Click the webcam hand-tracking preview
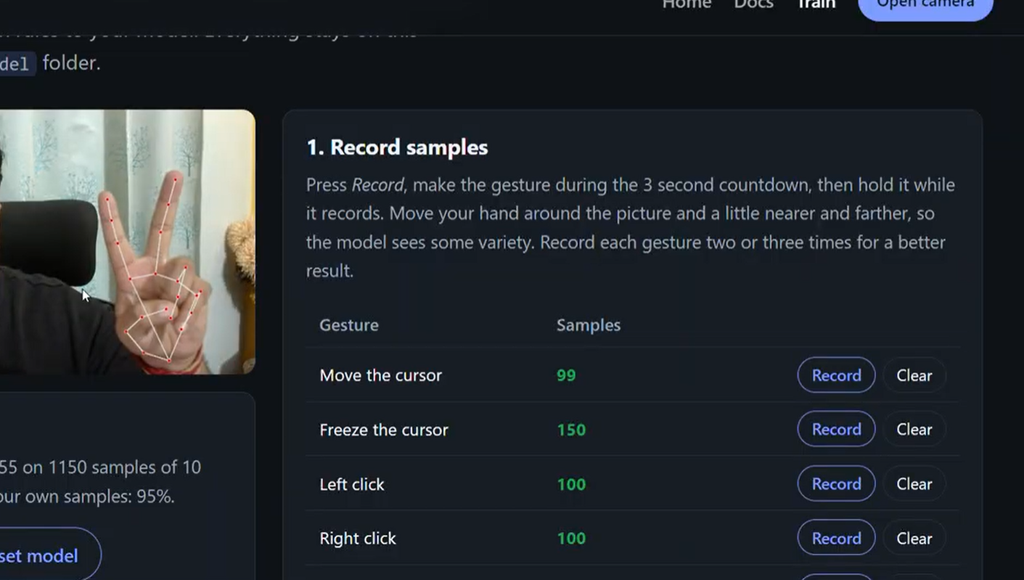The height and width of the screenshot is (580, 1024). pos(127,242)
